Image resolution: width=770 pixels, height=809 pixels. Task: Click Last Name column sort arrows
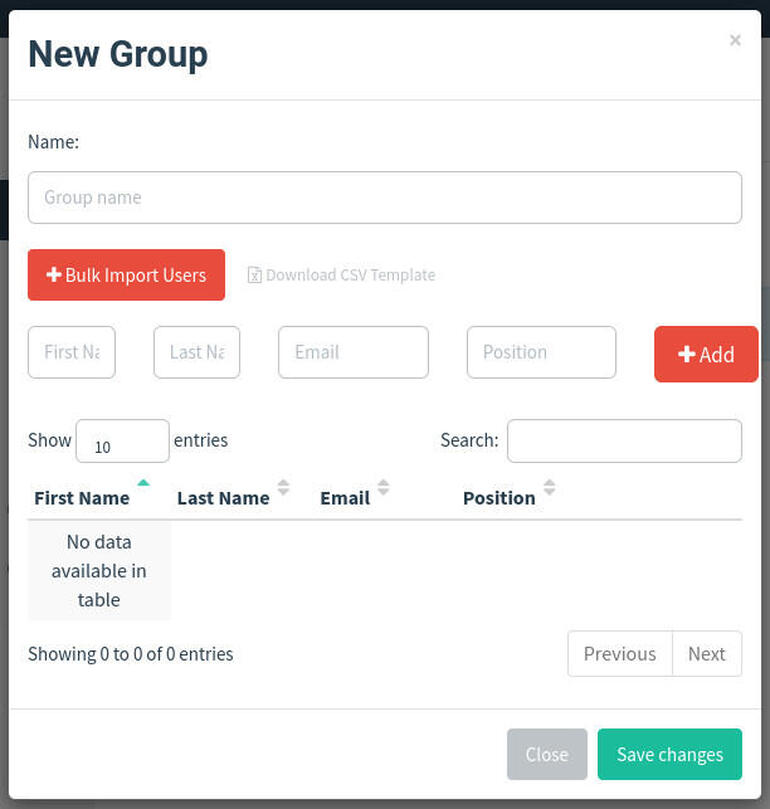point(283,488)
